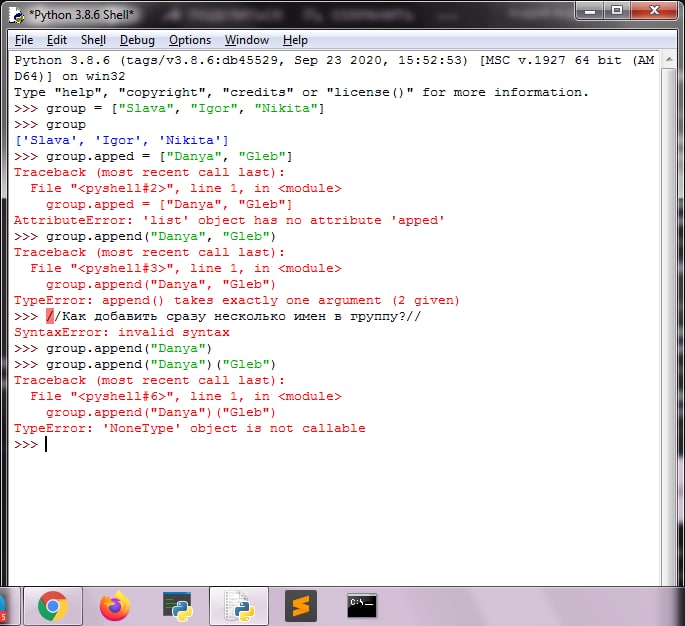Image resolution: width=685 pixels, height=626 pixels.
Task: Open the Help menu
Action: (295, 40)
